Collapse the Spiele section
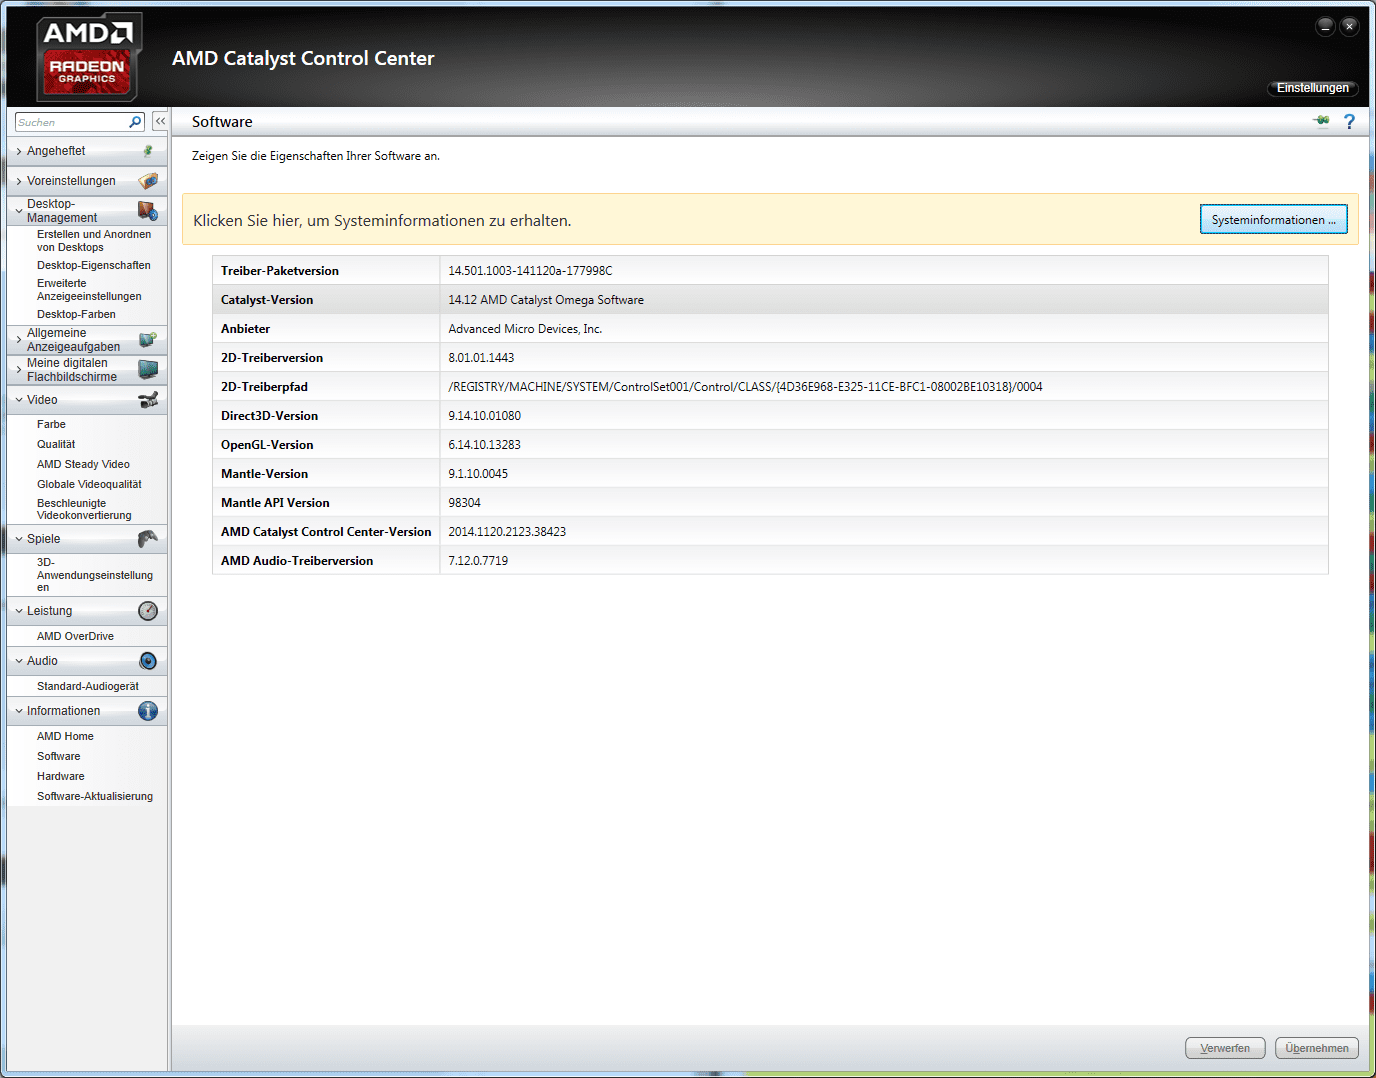Screen dimensions: 1376x1078 point(19,539)
